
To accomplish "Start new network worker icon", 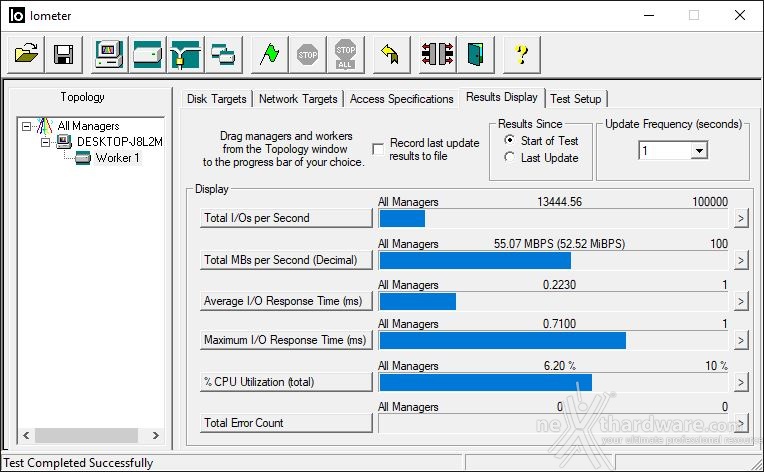I will 185,54.
